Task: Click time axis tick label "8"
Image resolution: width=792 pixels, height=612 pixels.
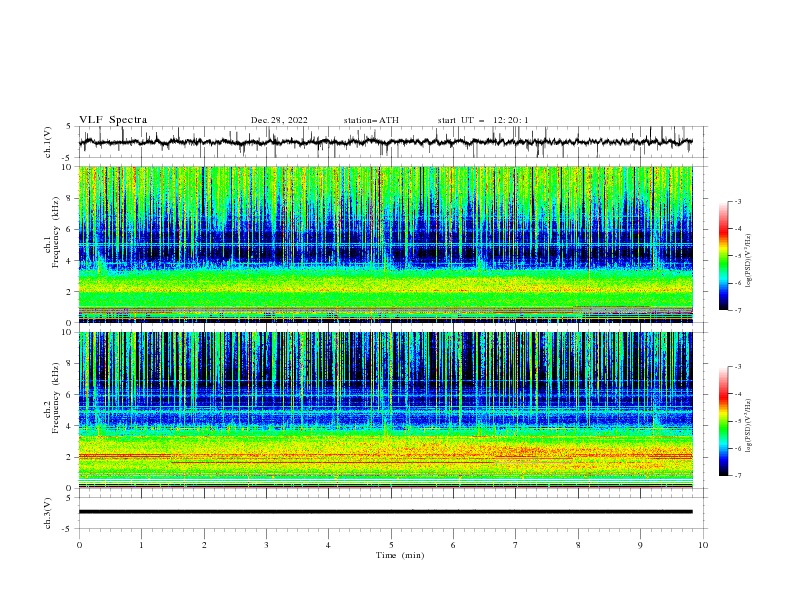Action: [578, 545]
